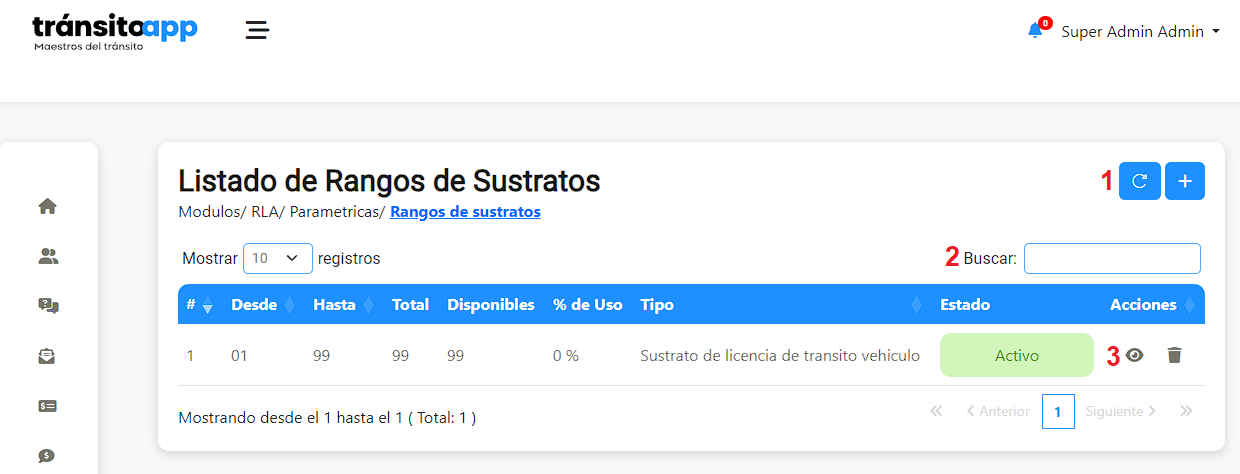This screenshot has width=1240, height=474.
Task: Toggle the hamburger sidebar menu
Action: [258, 30]
